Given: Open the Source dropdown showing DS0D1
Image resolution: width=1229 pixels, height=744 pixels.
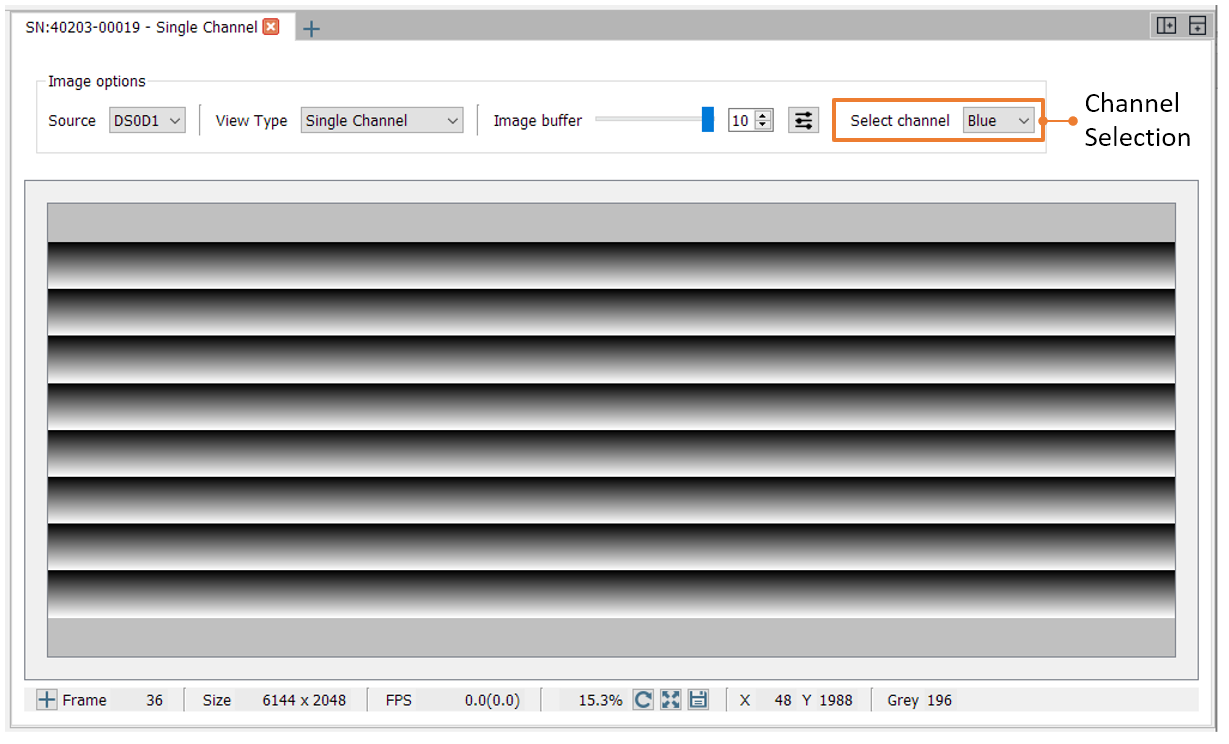Looking at the screenshot, I should pyautogui.click(x=147, y=120).
